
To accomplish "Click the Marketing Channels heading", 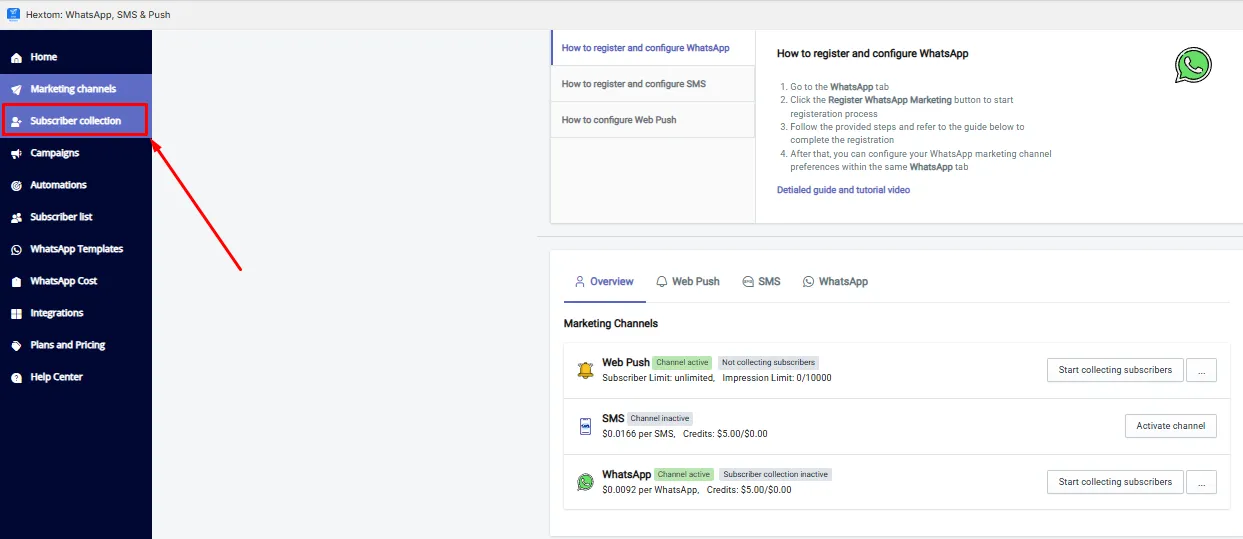I will 611,324.
